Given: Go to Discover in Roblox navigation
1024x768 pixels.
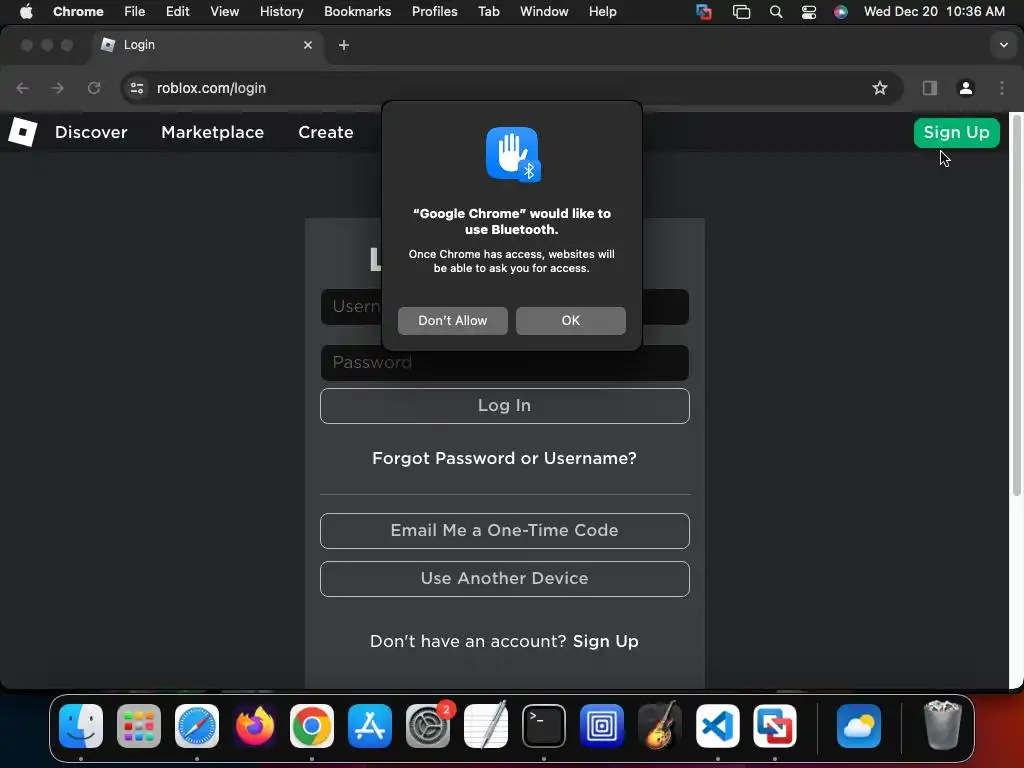Looking at the screenshot, I should click(x=91, y=133).
